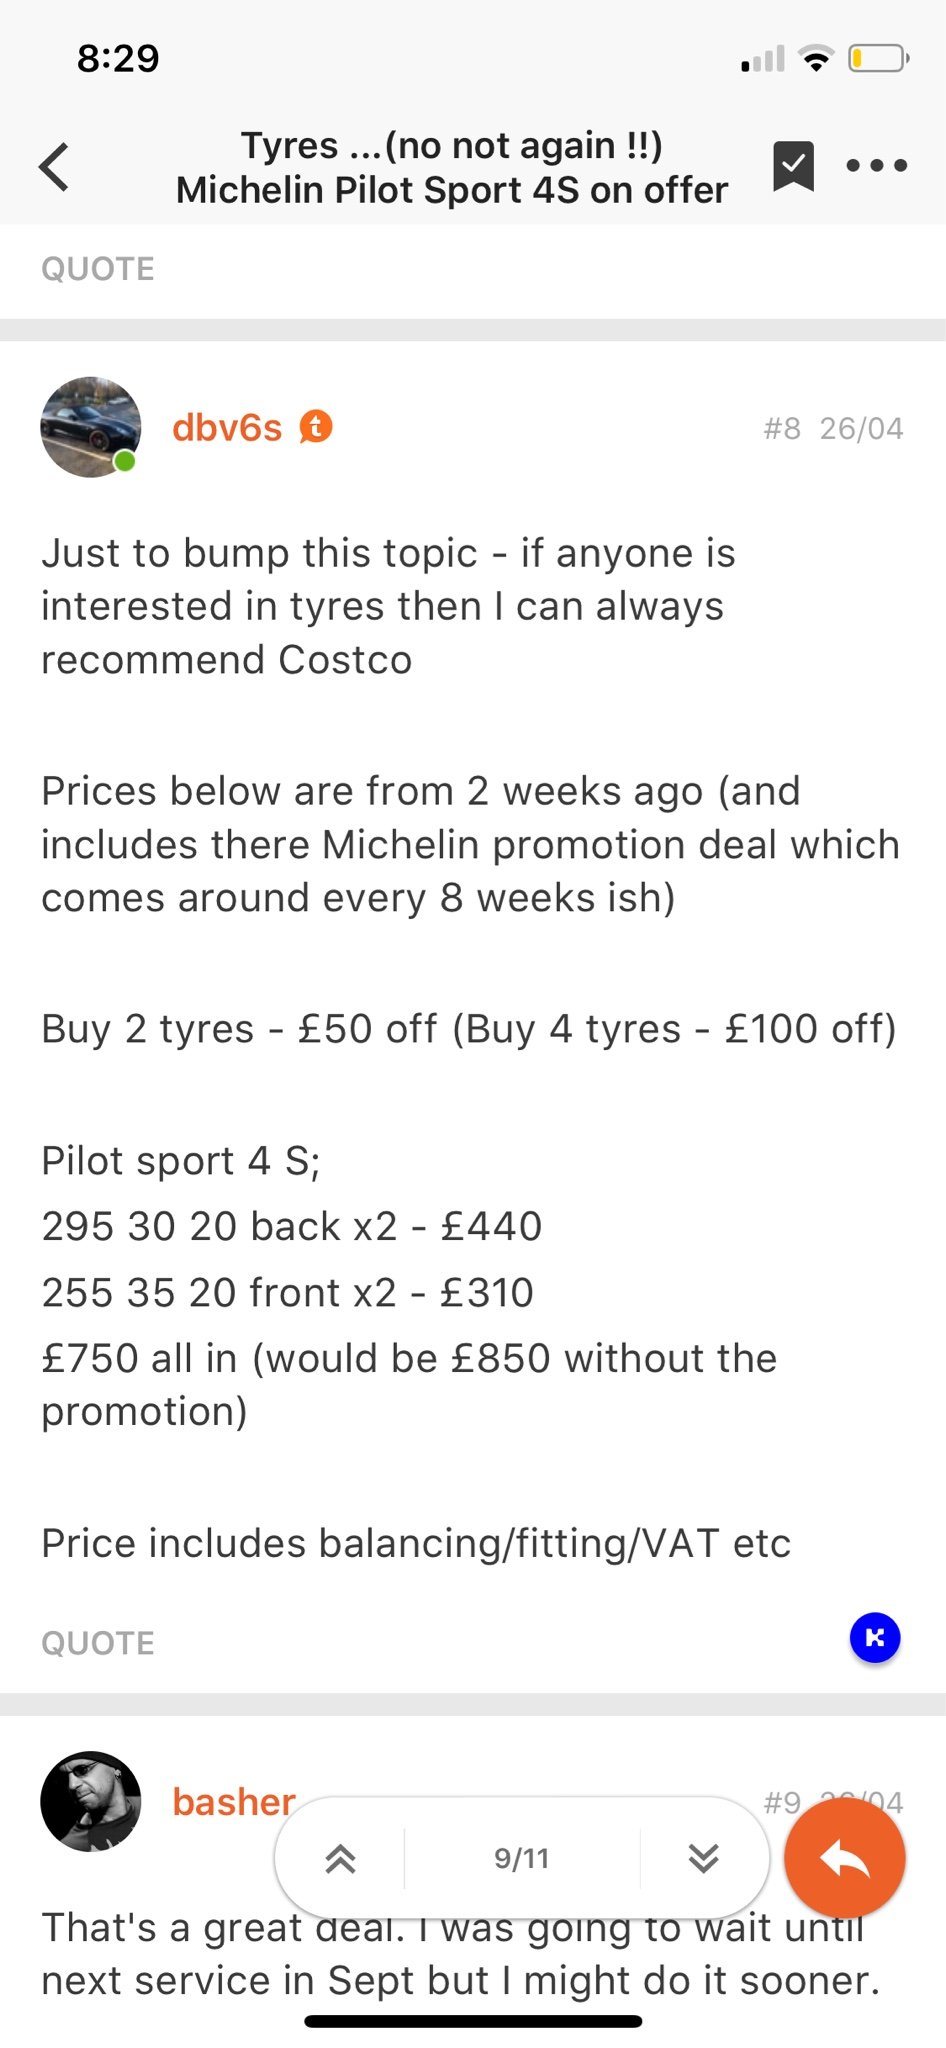
Task: Jump to the first post with up chevrons
Action: 341,1858
